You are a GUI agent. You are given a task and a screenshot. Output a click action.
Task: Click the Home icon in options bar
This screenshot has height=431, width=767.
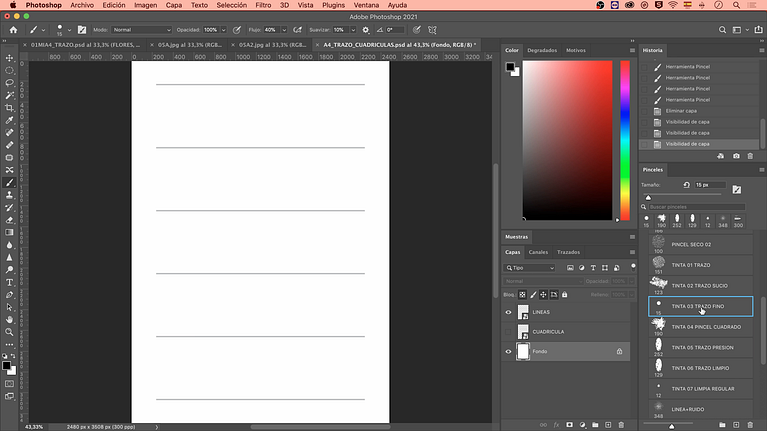coord(13,30)
